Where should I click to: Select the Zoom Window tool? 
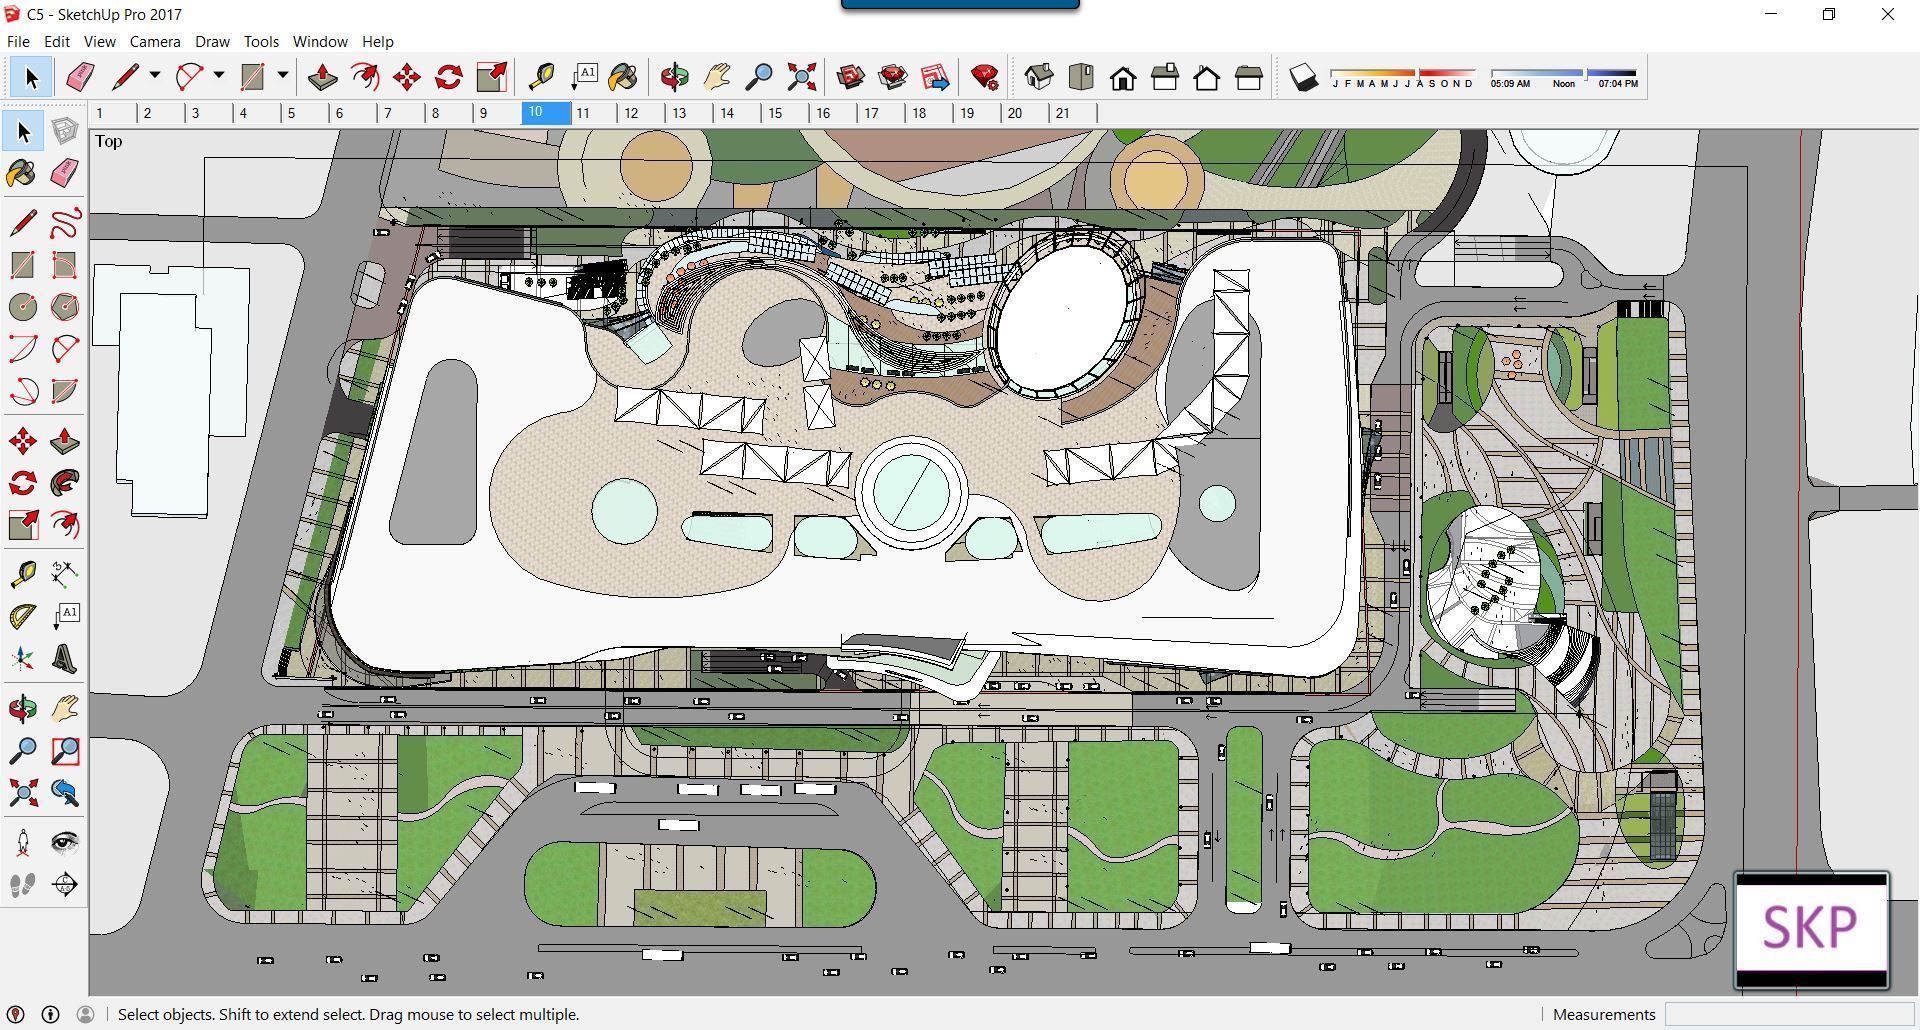point(65,751)
